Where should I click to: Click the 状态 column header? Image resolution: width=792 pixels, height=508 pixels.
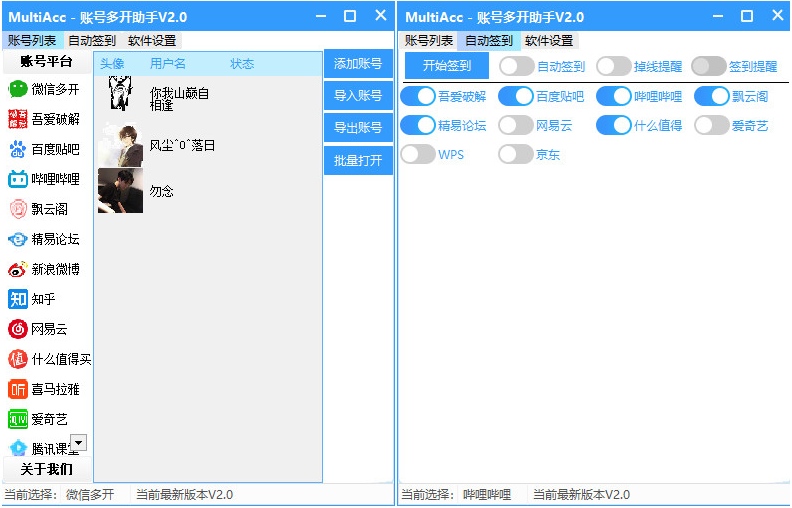click(x=242, y=64)
